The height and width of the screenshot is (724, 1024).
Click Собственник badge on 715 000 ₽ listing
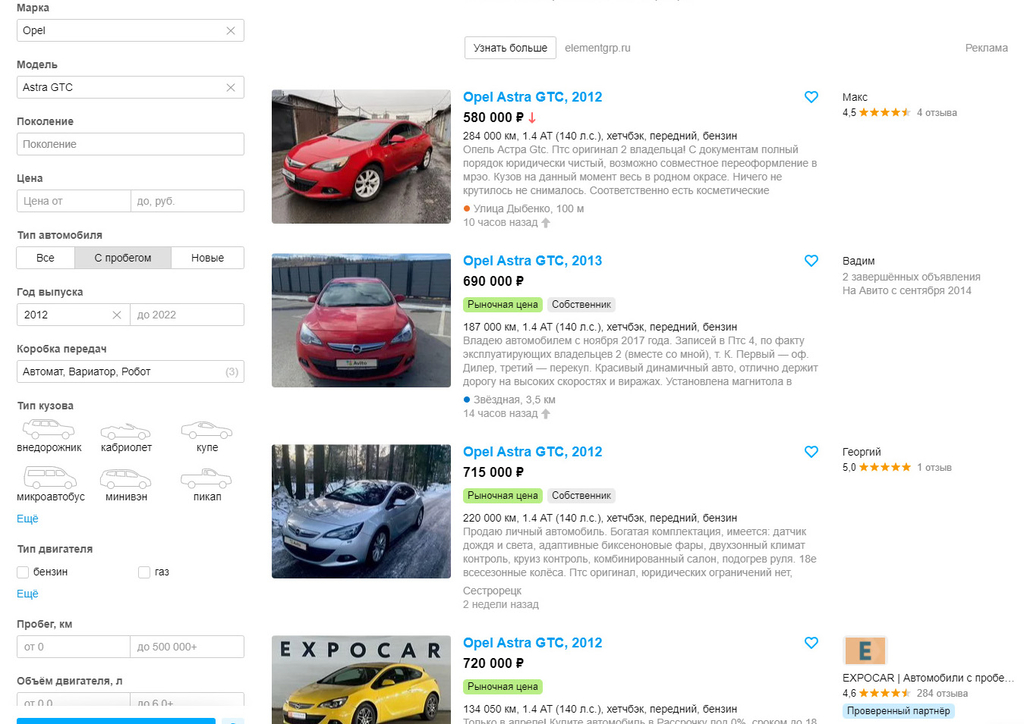(581, 496)
